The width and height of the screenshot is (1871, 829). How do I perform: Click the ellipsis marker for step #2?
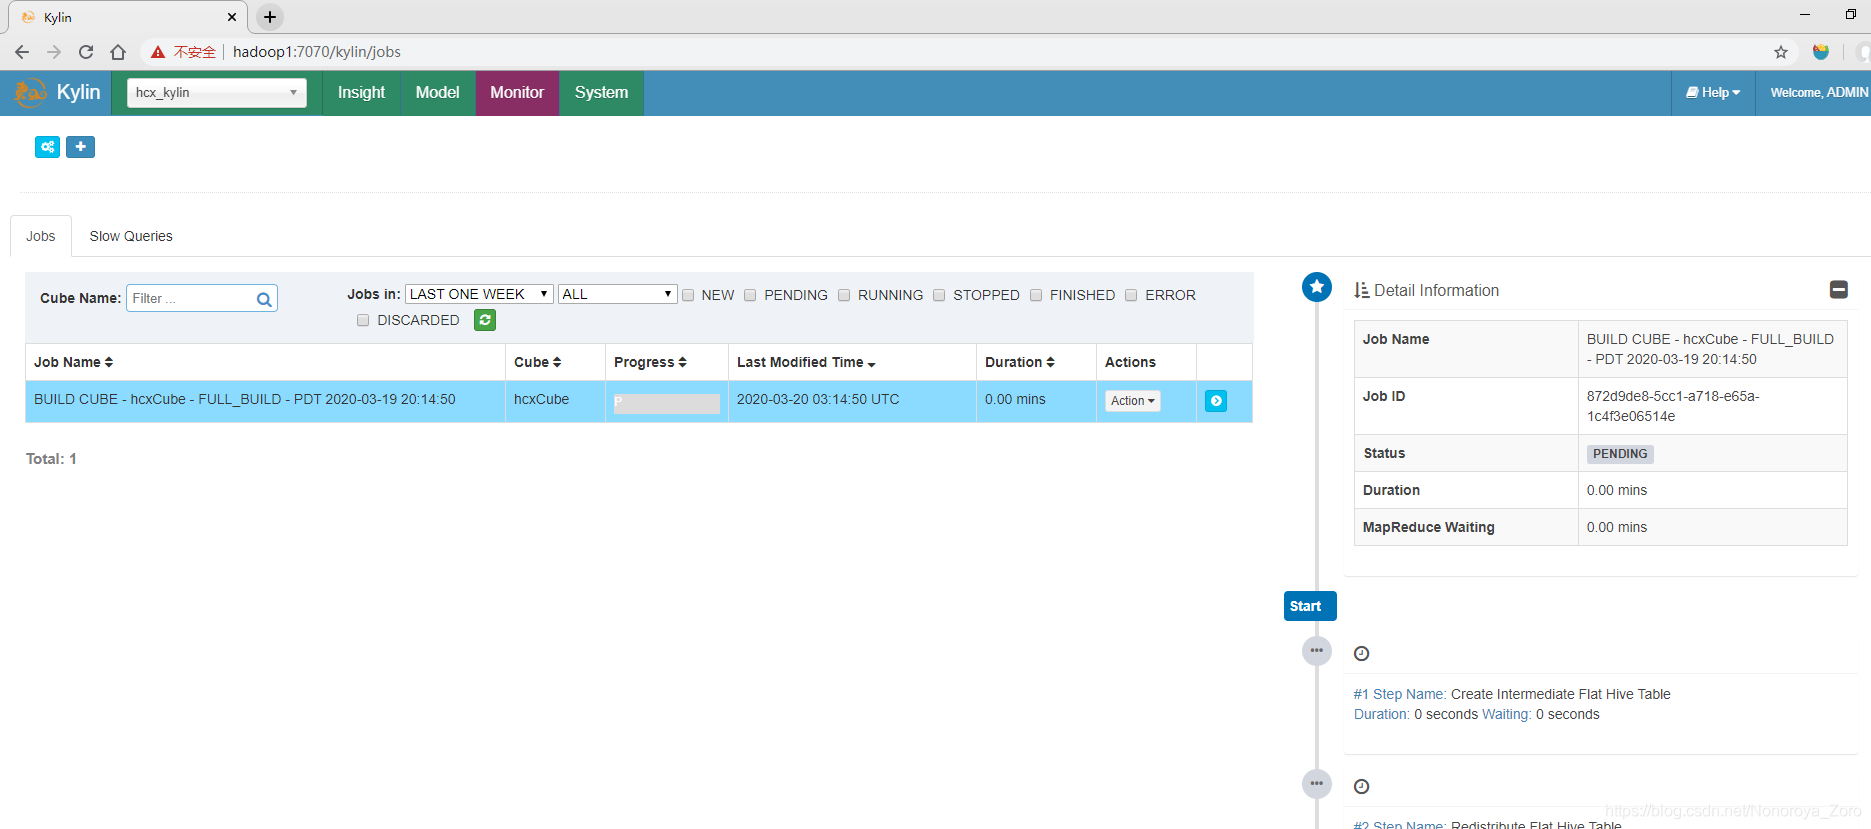[x=1317, y=784]
